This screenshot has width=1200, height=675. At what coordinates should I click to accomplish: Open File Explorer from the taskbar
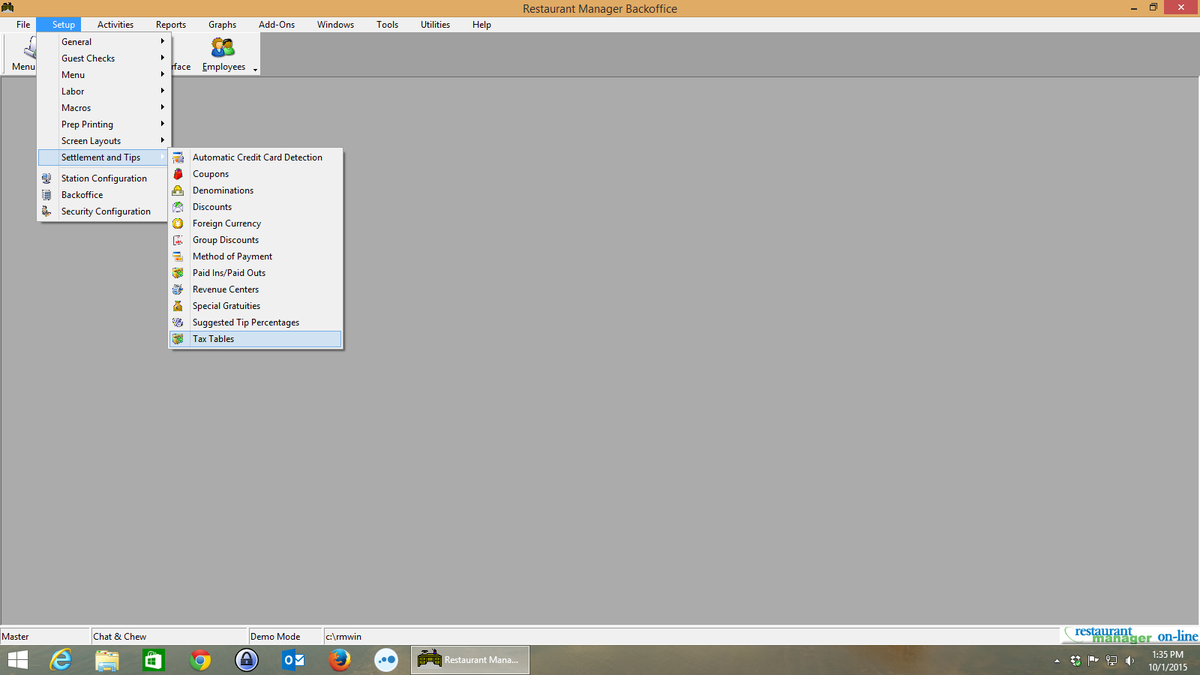tap(108, 660)
